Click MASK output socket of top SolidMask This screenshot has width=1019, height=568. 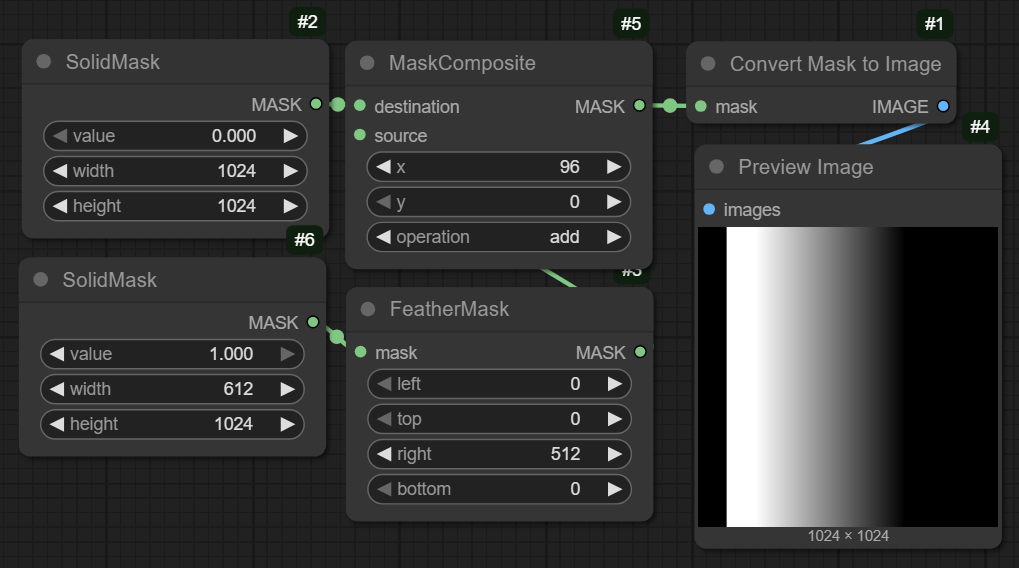pos(316,104)
